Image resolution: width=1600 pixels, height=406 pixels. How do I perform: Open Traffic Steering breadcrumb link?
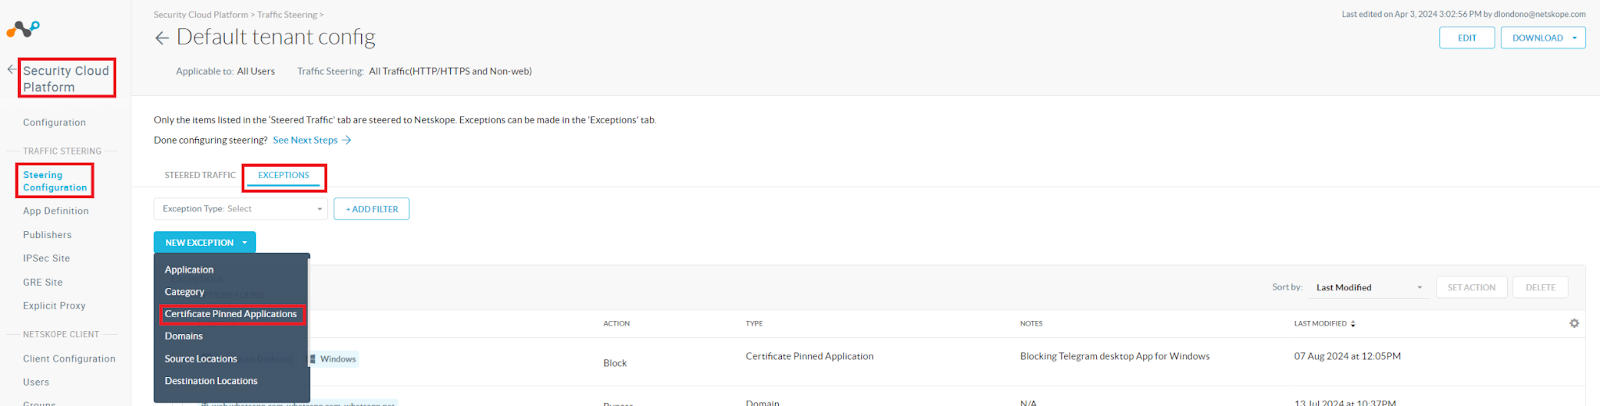click(287, 15)
